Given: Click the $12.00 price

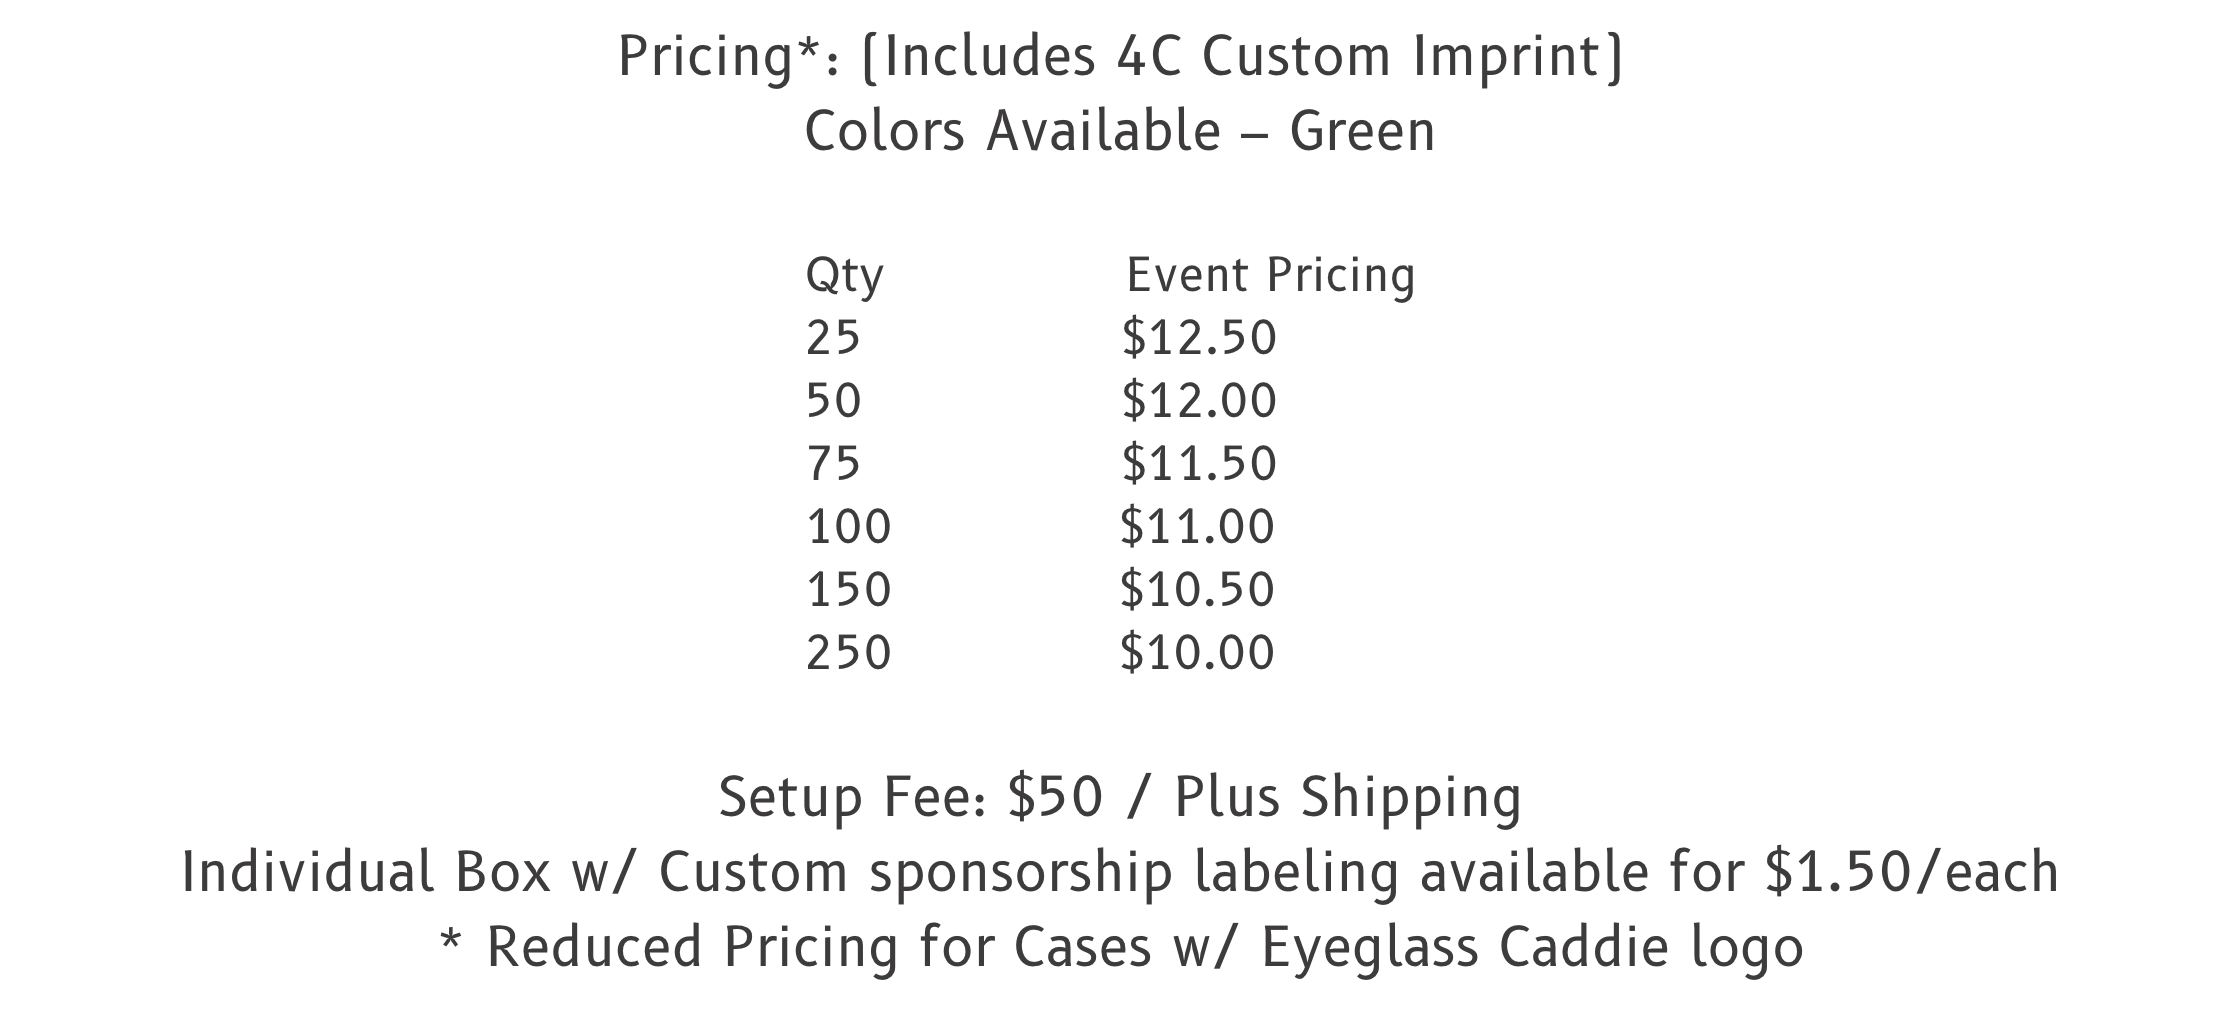Looking at the screenshot, I should [1199, 401].
